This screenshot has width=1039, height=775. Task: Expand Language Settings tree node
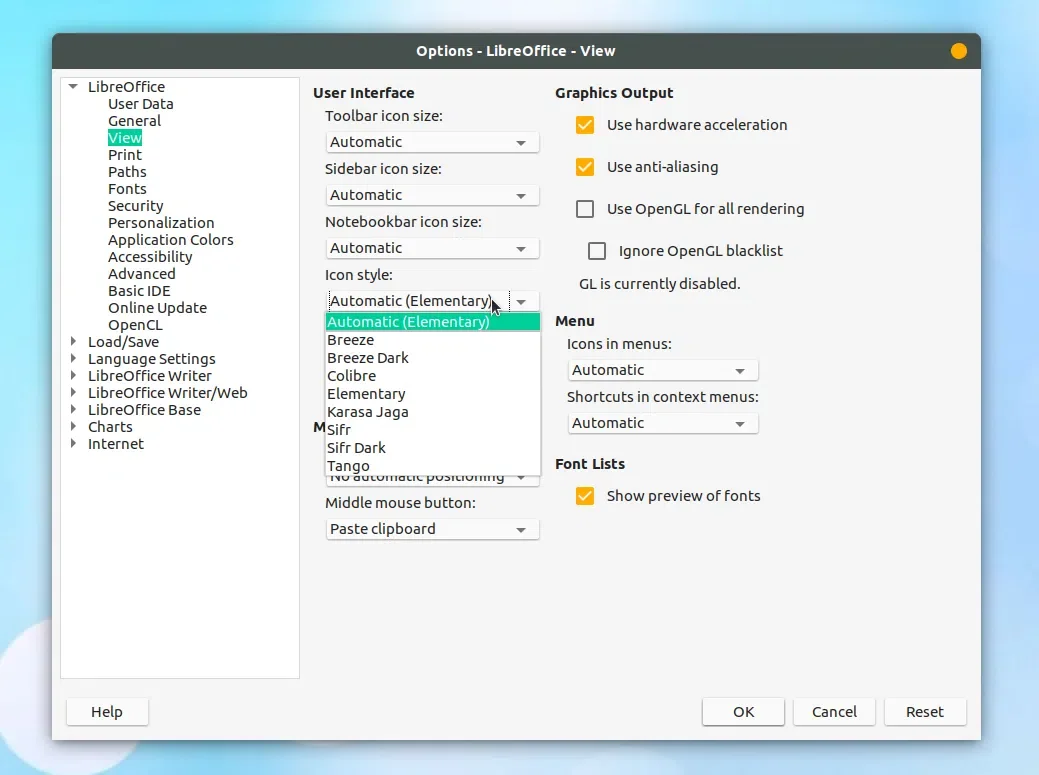point(74,358)
